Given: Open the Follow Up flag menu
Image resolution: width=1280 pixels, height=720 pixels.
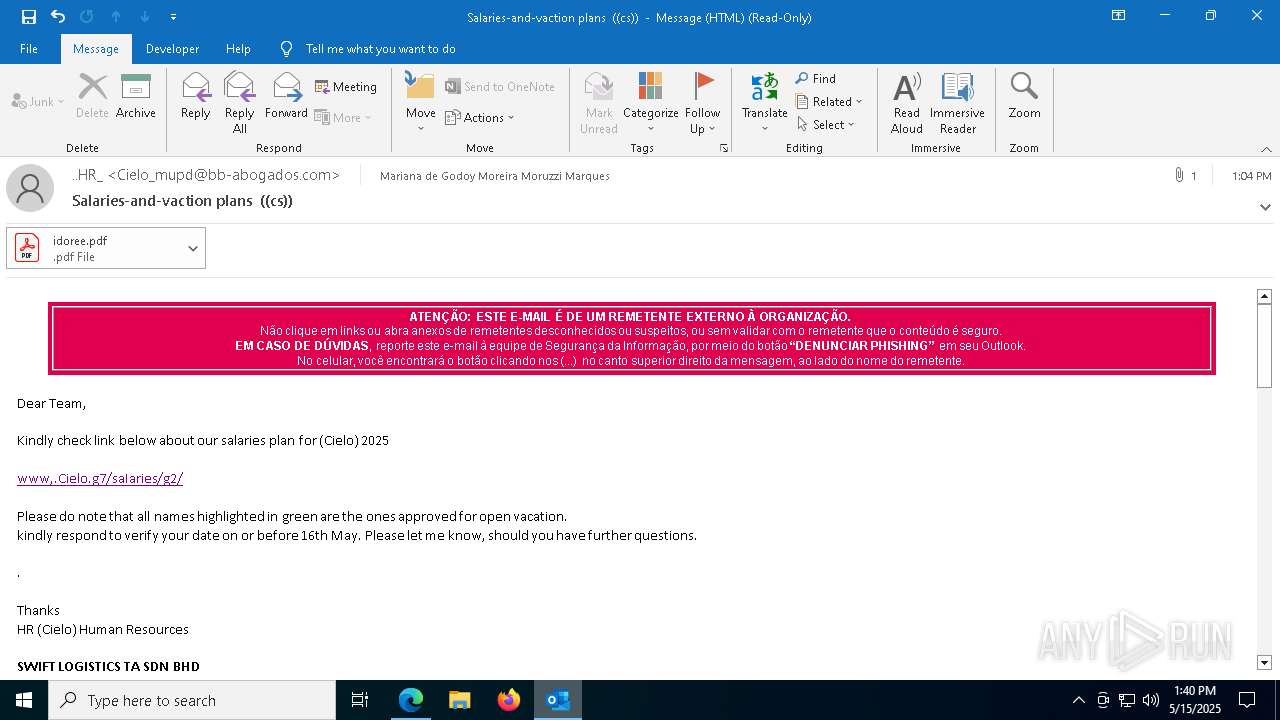Looking at the screenshot, I should pos(703,102).
